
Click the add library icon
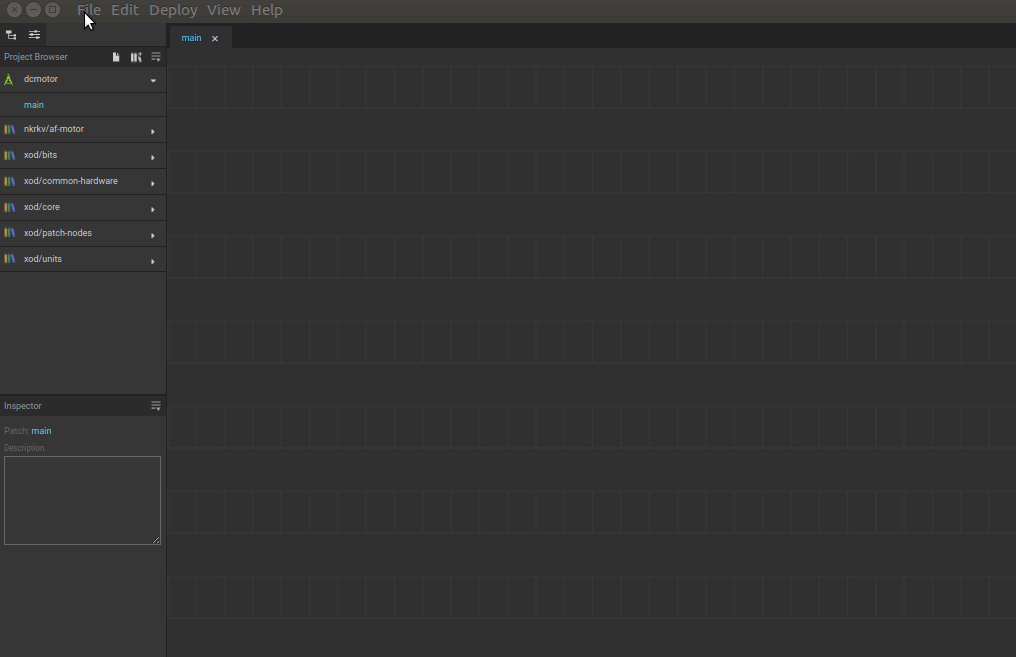coord(136,57)
